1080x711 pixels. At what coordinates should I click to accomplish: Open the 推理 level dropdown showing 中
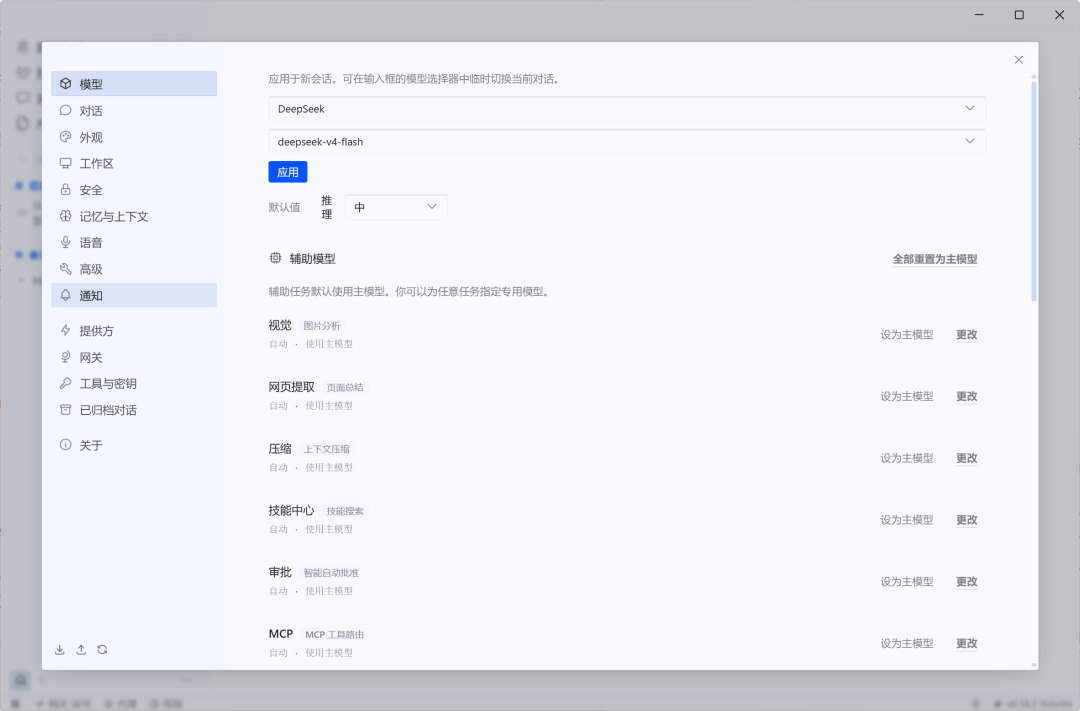(396, 207)
